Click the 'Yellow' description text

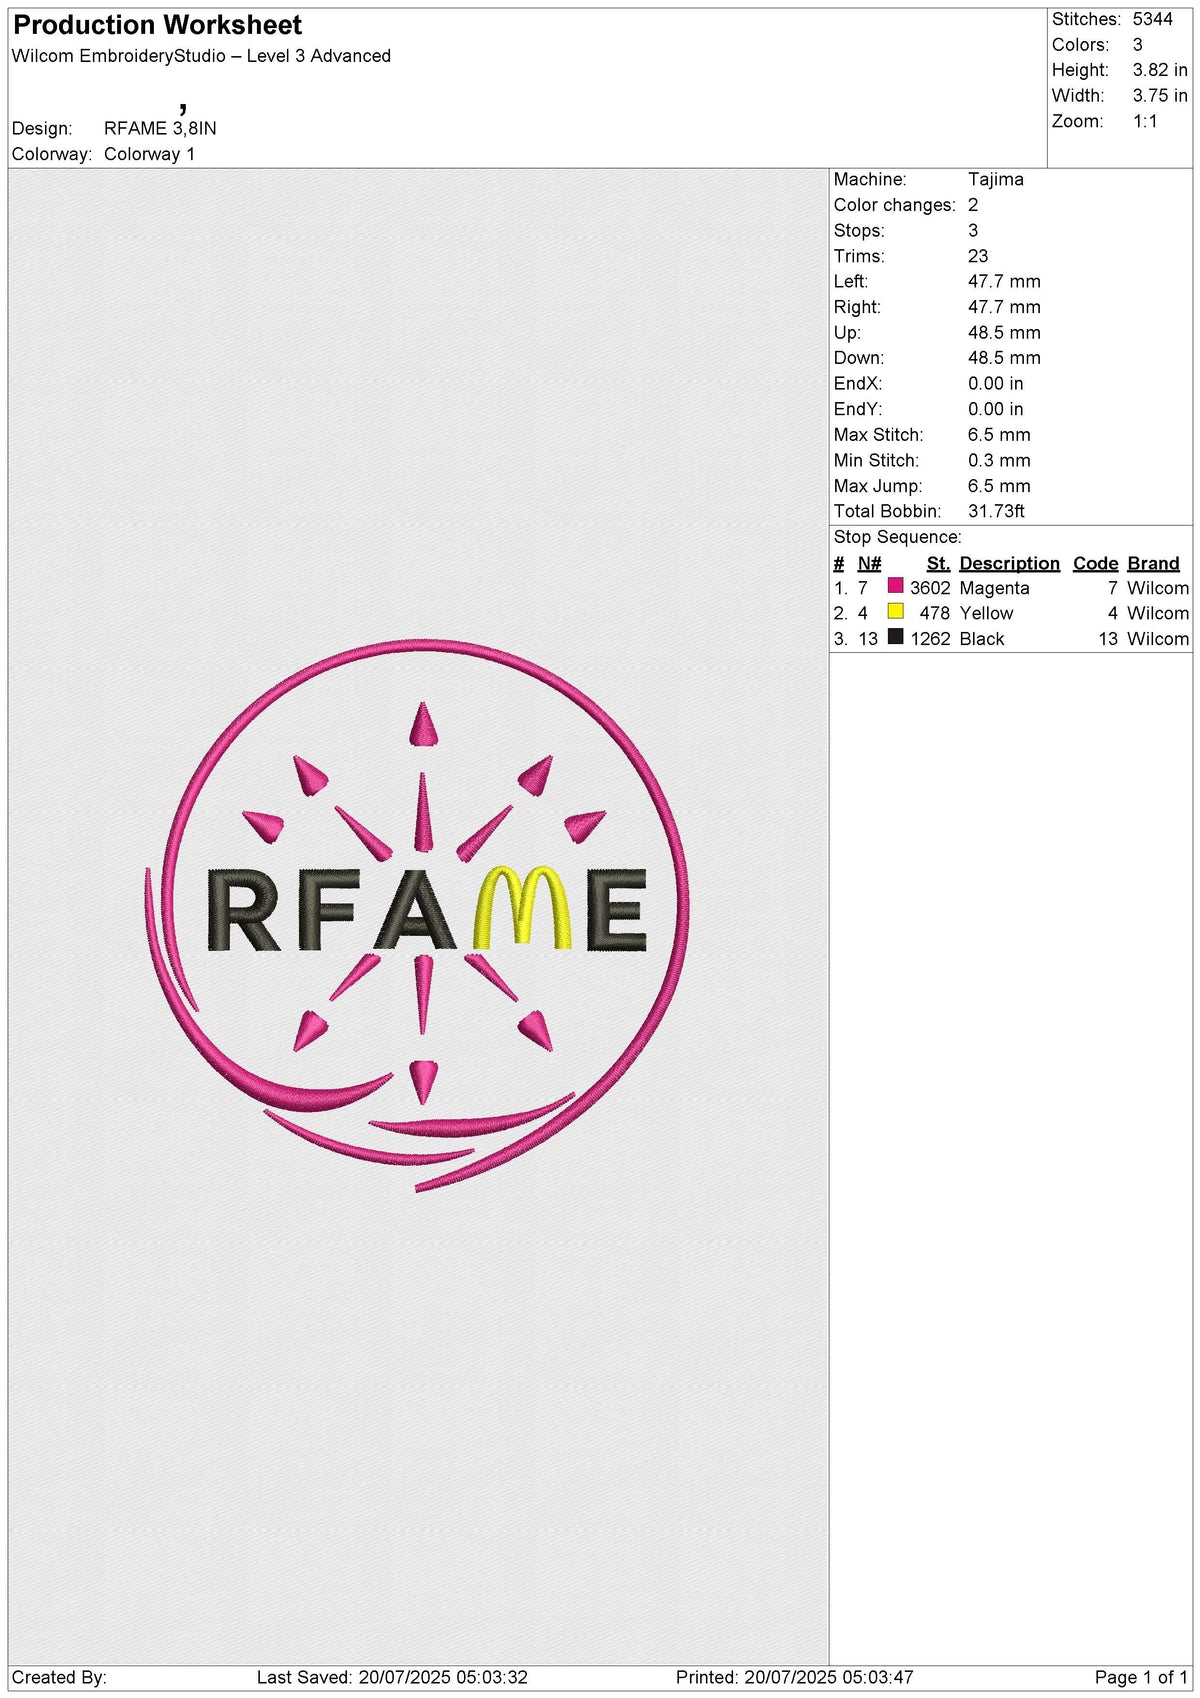click(x=986, y=613)
